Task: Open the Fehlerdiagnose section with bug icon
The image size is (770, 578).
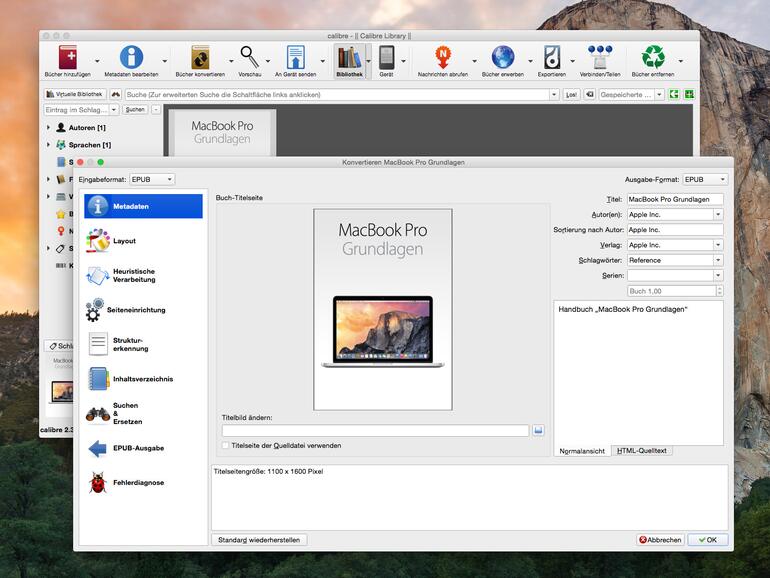Action: tap(98, 482)
